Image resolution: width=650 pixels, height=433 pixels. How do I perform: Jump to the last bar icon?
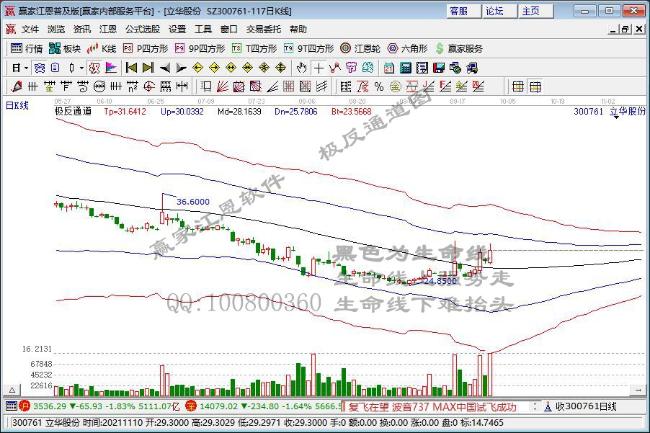click(x=148, y=68)
